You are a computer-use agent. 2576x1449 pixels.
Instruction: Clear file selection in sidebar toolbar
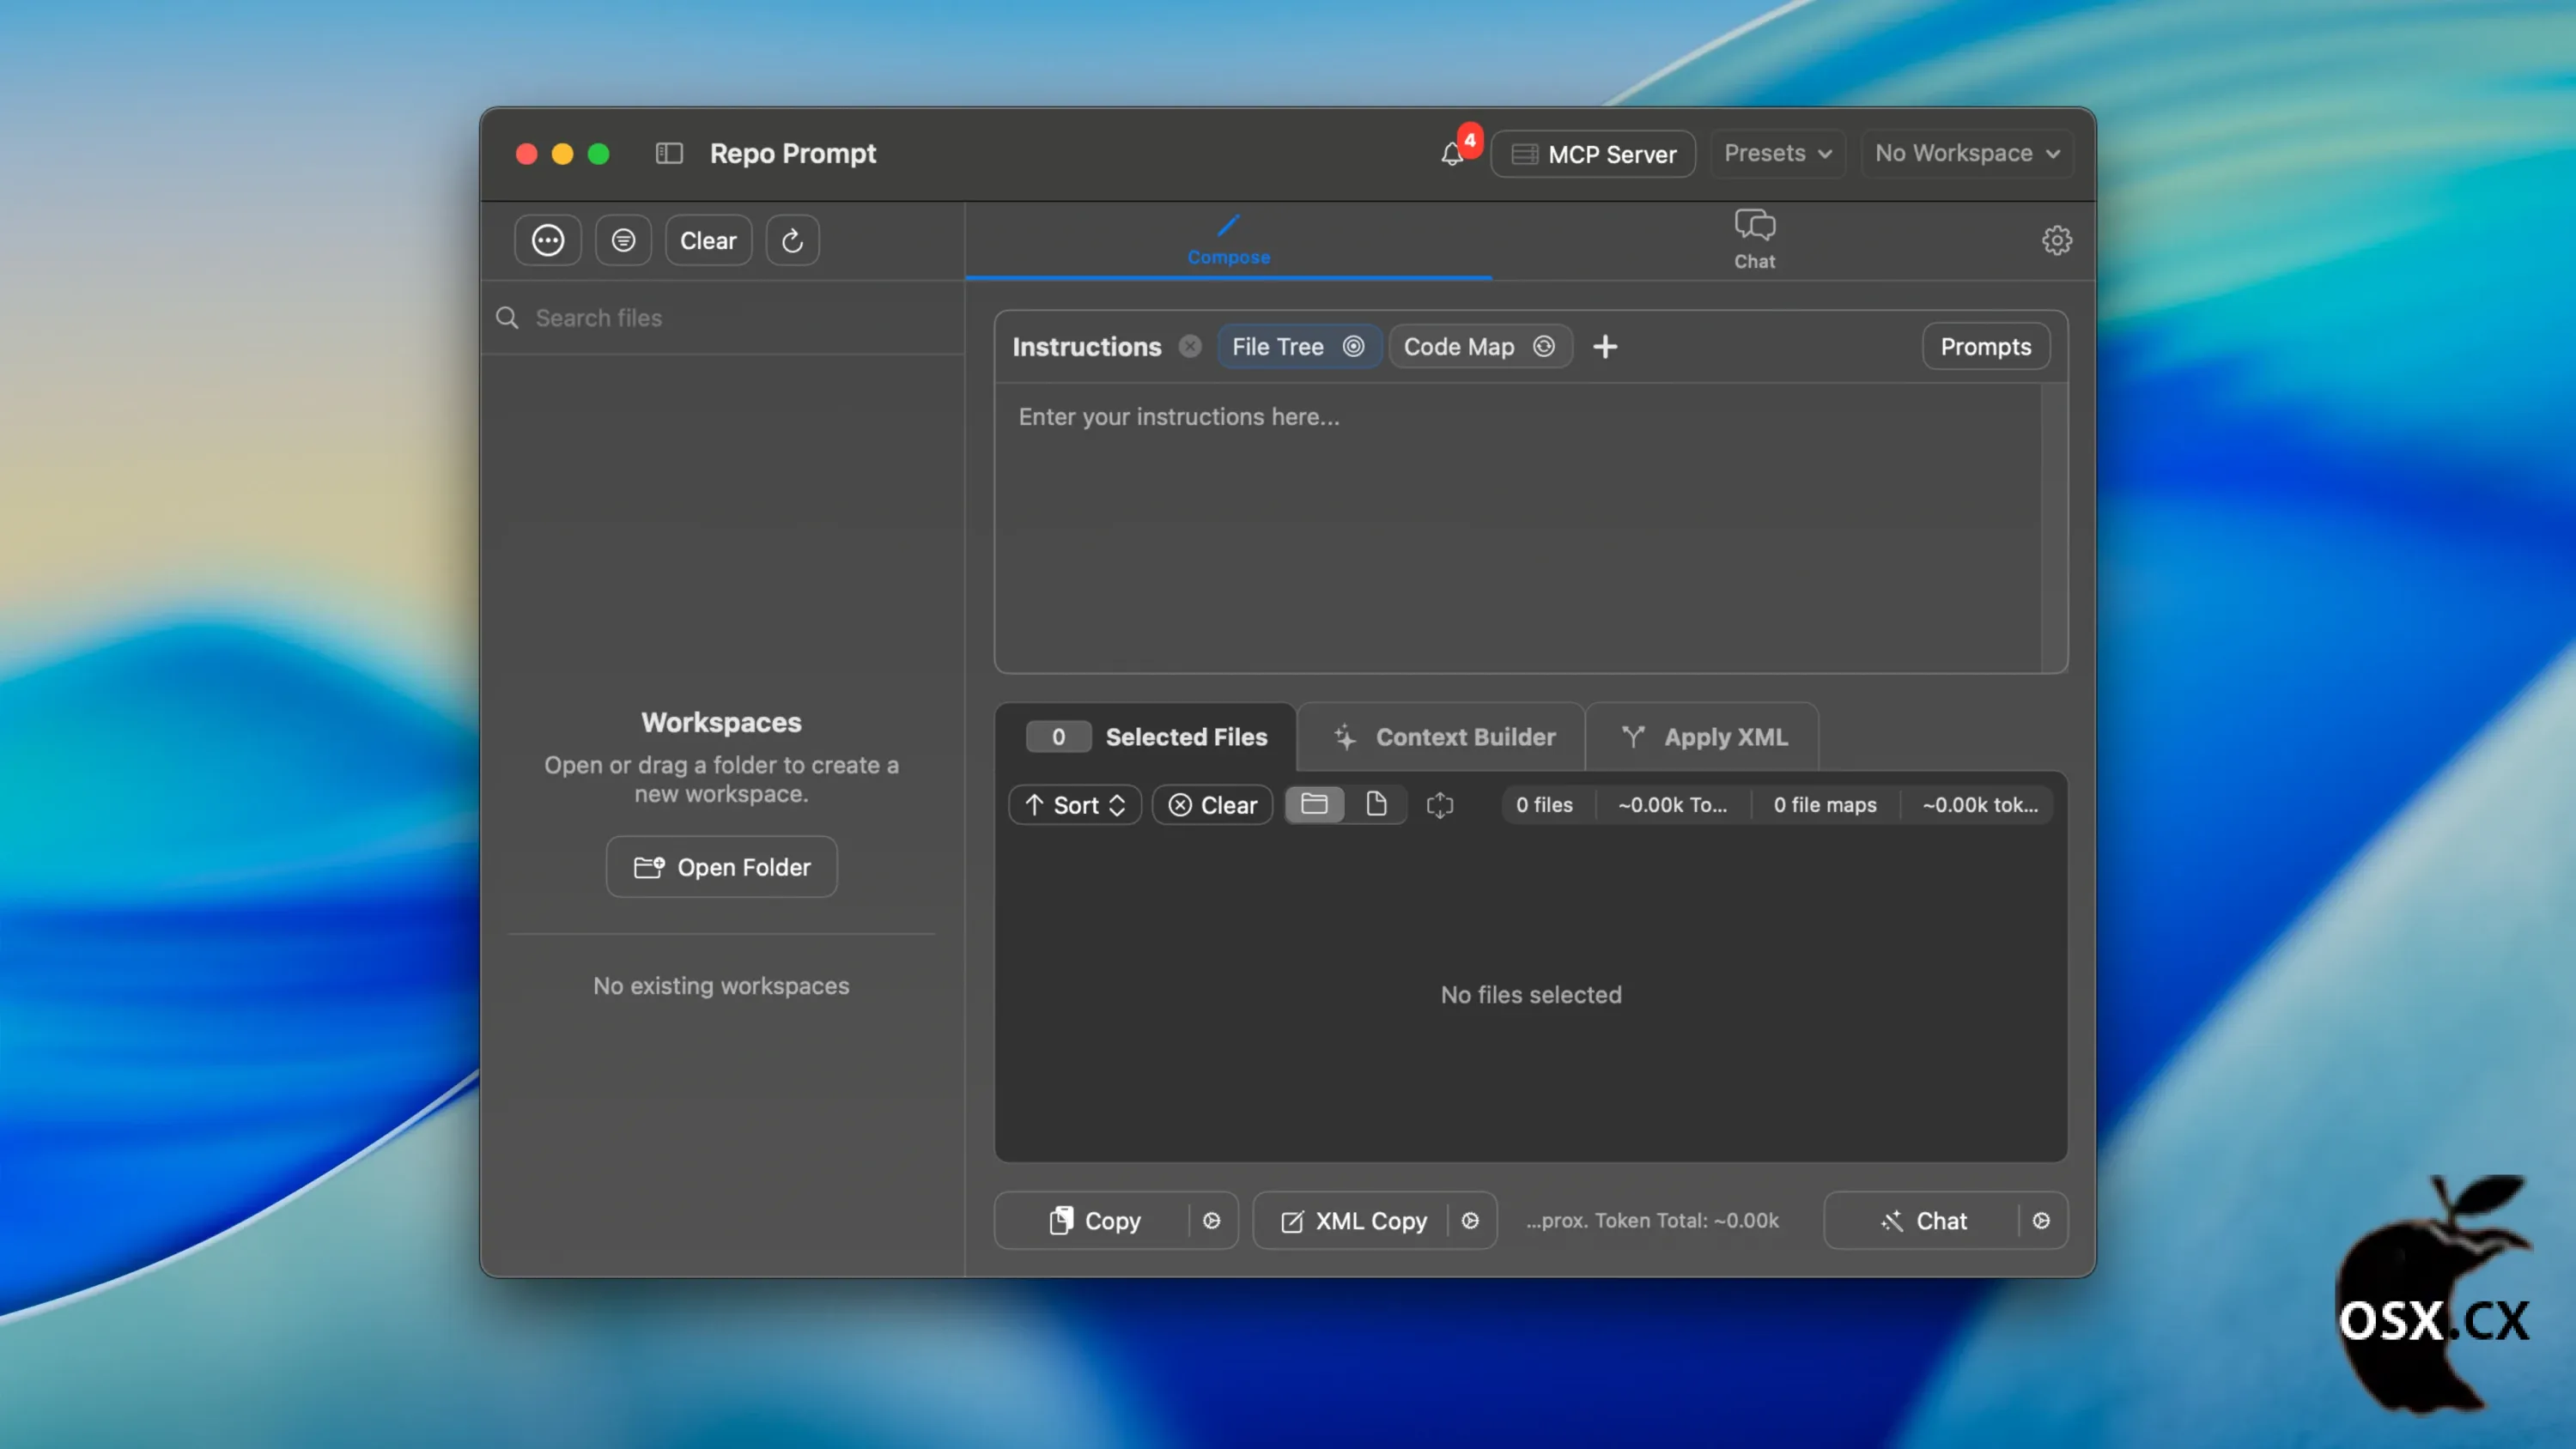pos(708,240)
